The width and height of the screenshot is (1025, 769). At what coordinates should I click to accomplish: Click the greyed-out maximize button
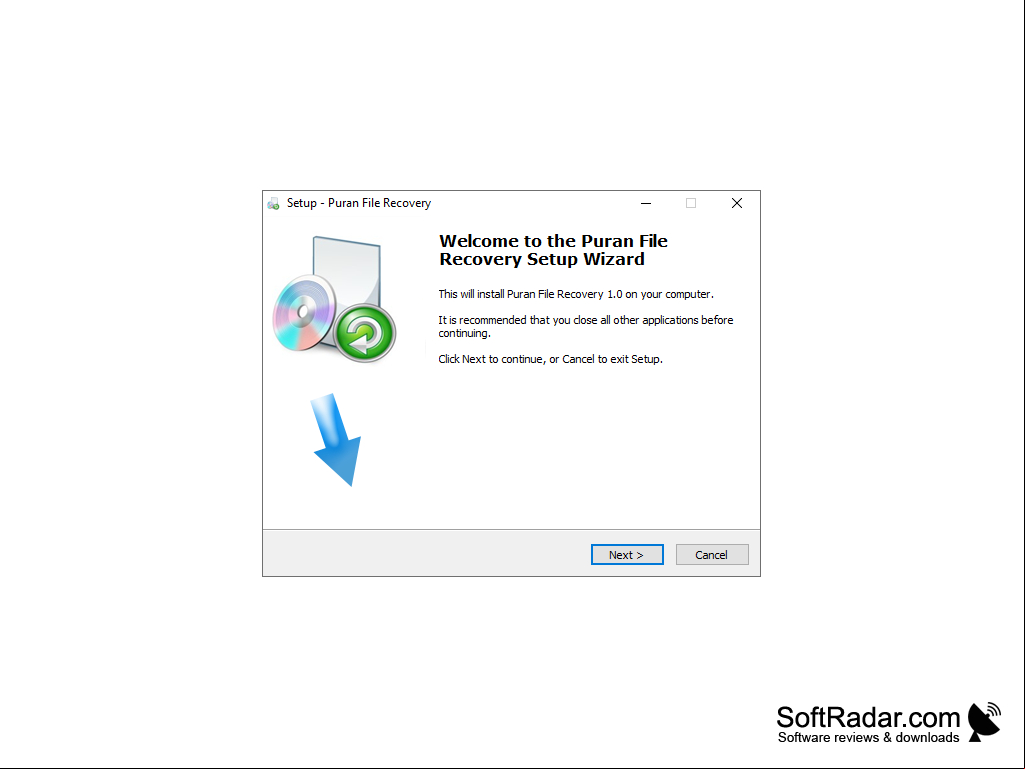691,203
